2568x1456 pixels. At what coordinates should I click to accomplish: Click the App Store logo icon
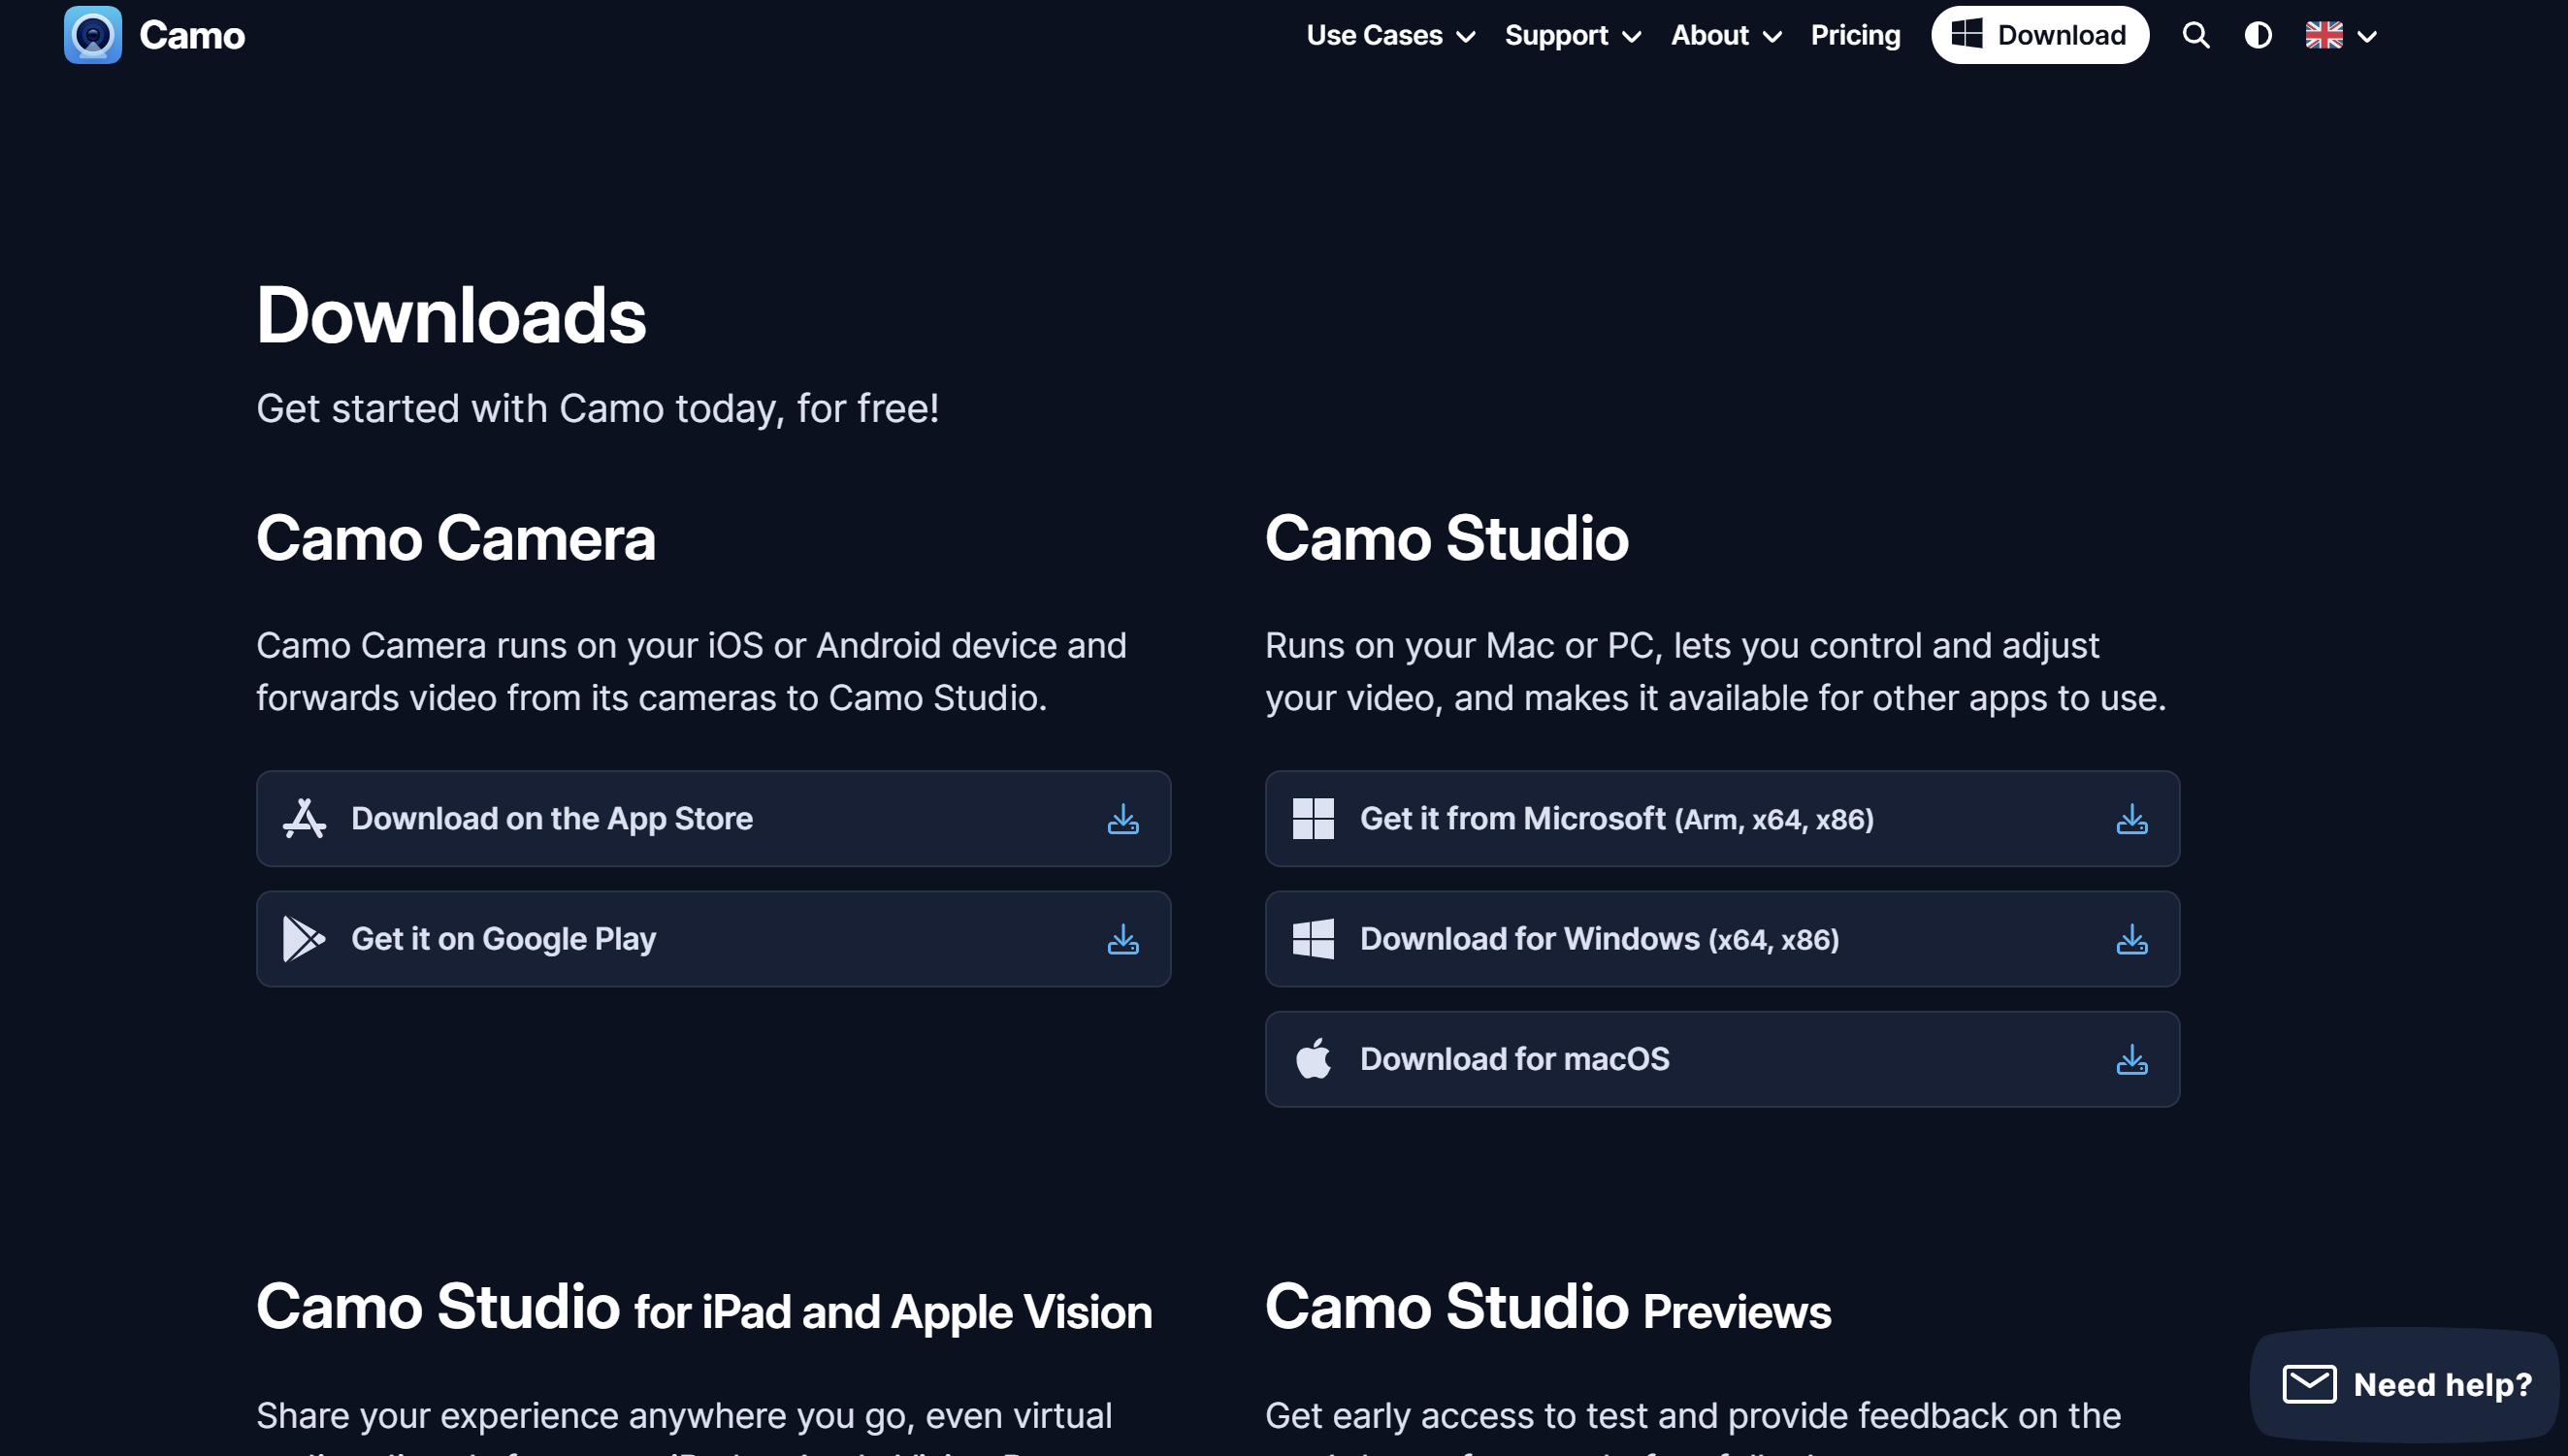304,818
